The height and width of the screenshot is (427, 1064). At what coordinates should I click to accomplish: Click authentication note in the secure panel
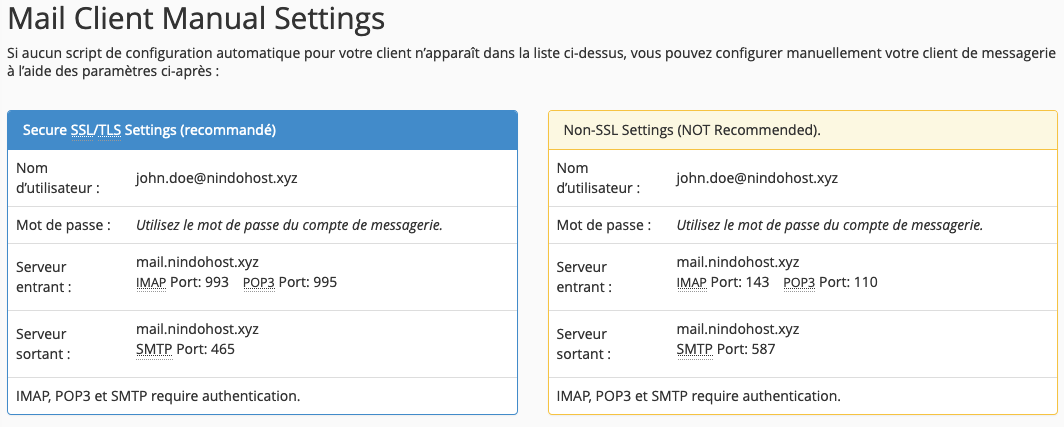click(x=158, y=396)
